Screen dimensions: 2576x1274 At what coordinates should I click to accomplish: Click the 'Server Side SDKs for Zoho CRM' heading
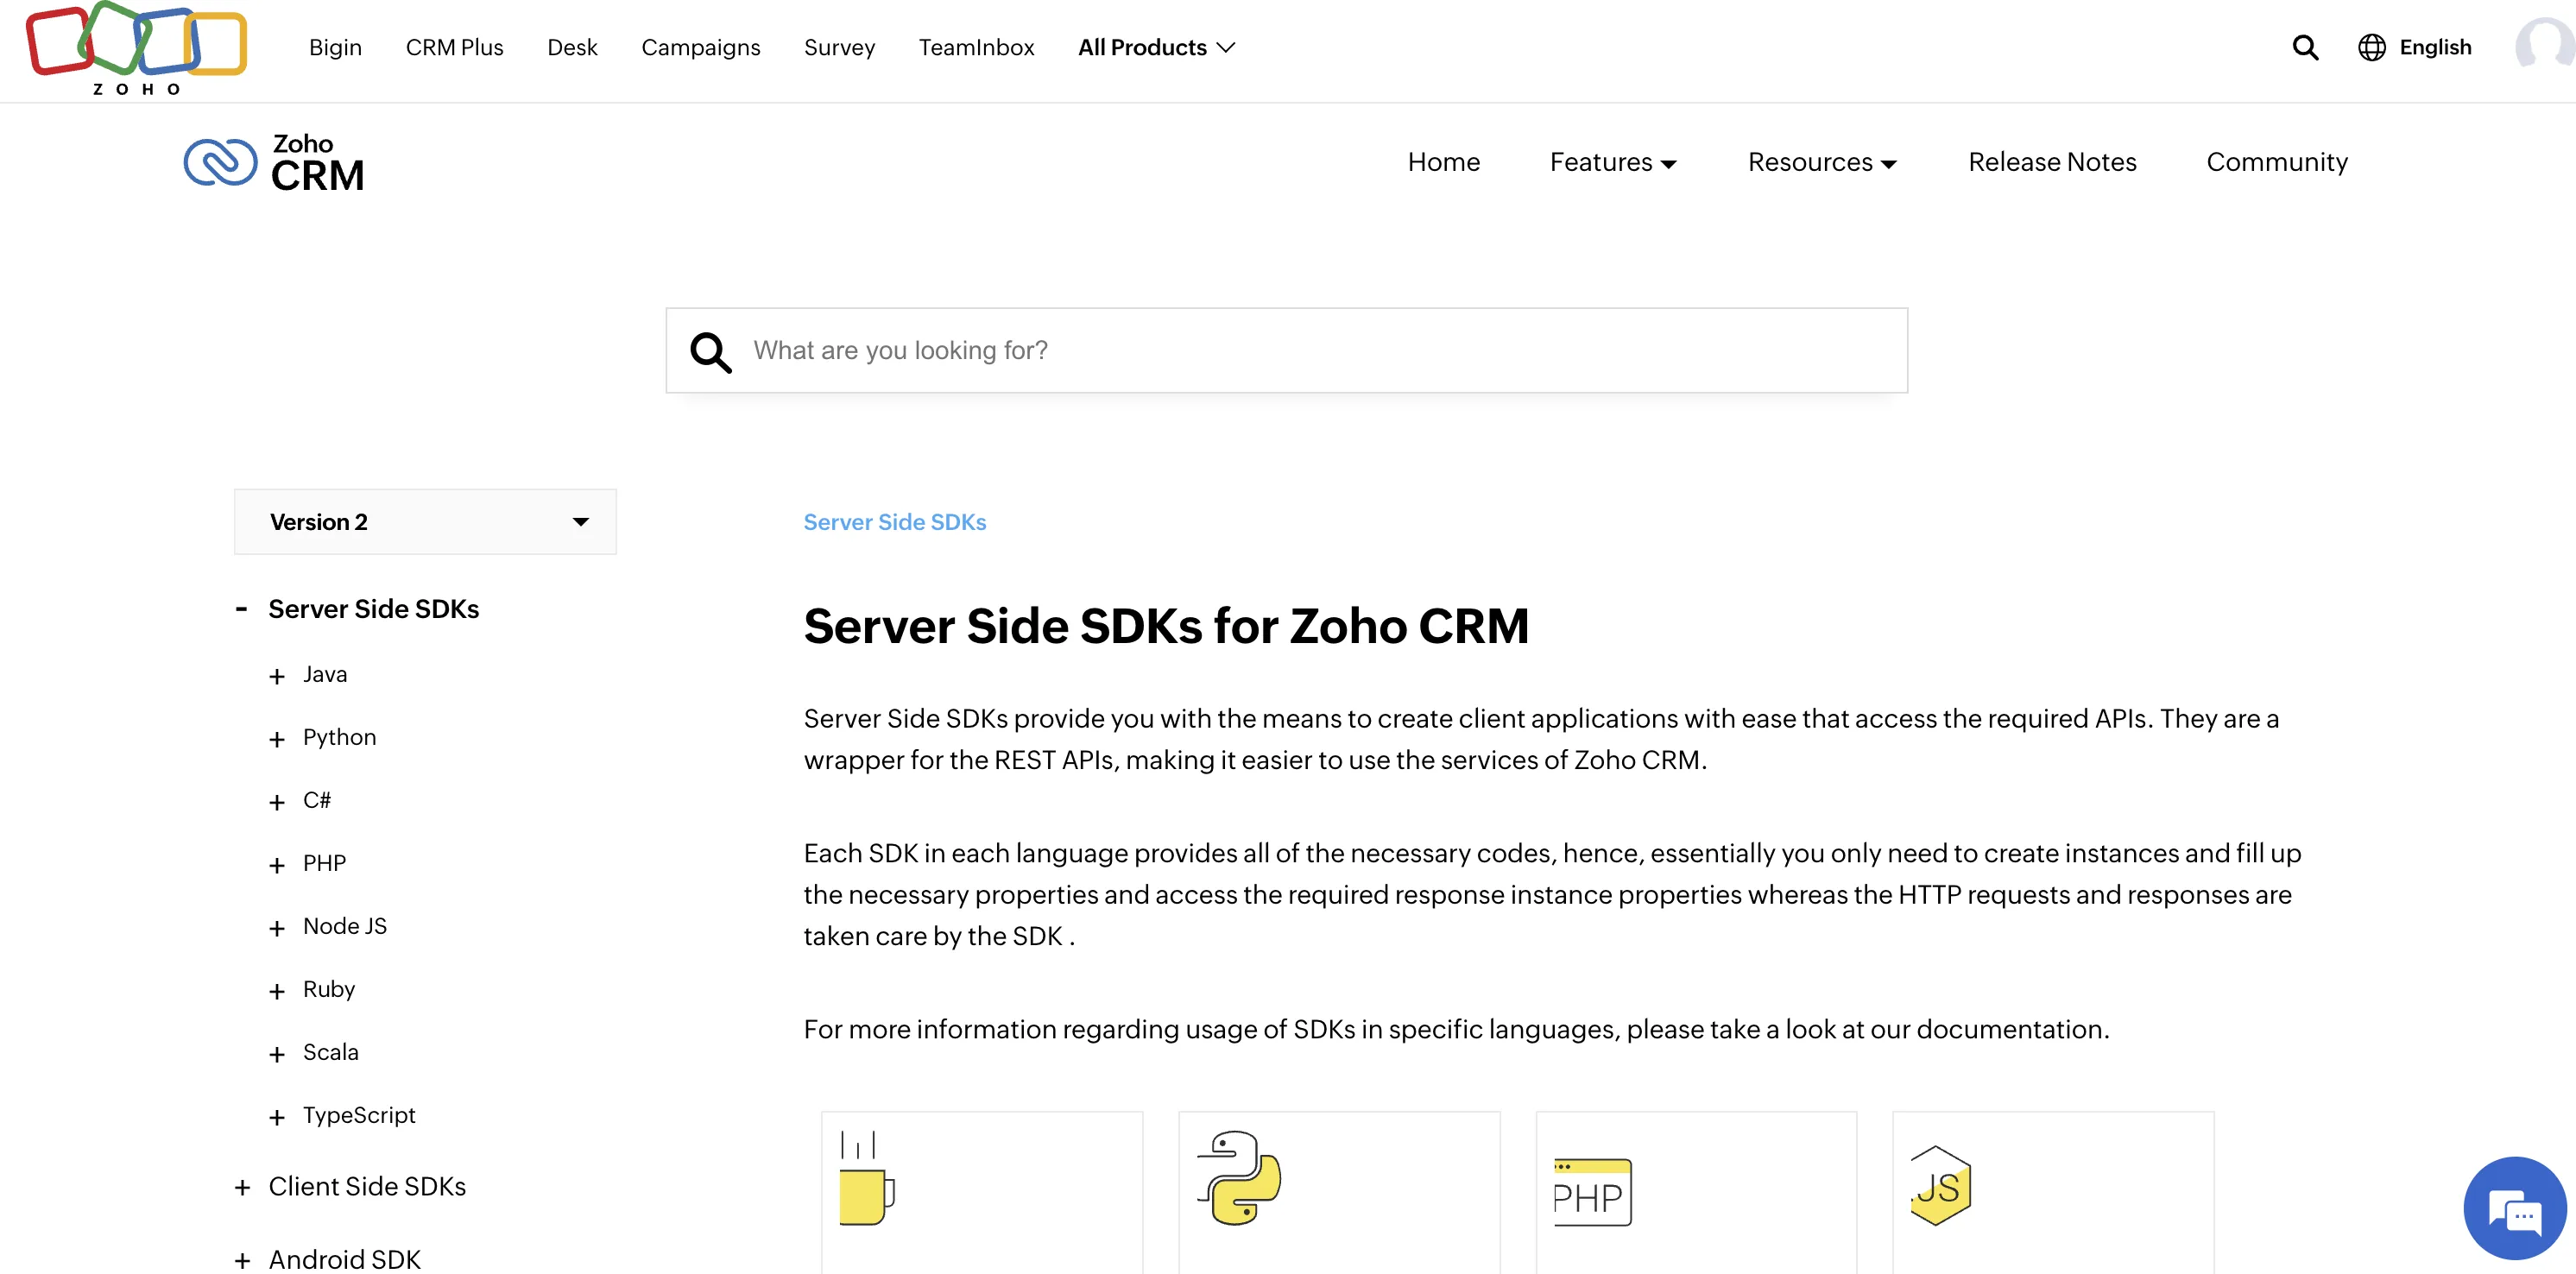[1166, 627]
